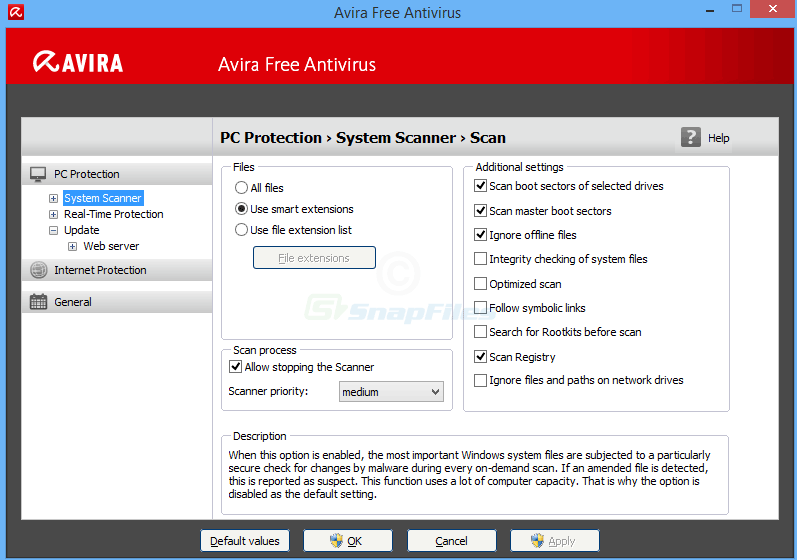Enable Integrity checking of system files
797x560 pixels.
(x=480, y=259)
